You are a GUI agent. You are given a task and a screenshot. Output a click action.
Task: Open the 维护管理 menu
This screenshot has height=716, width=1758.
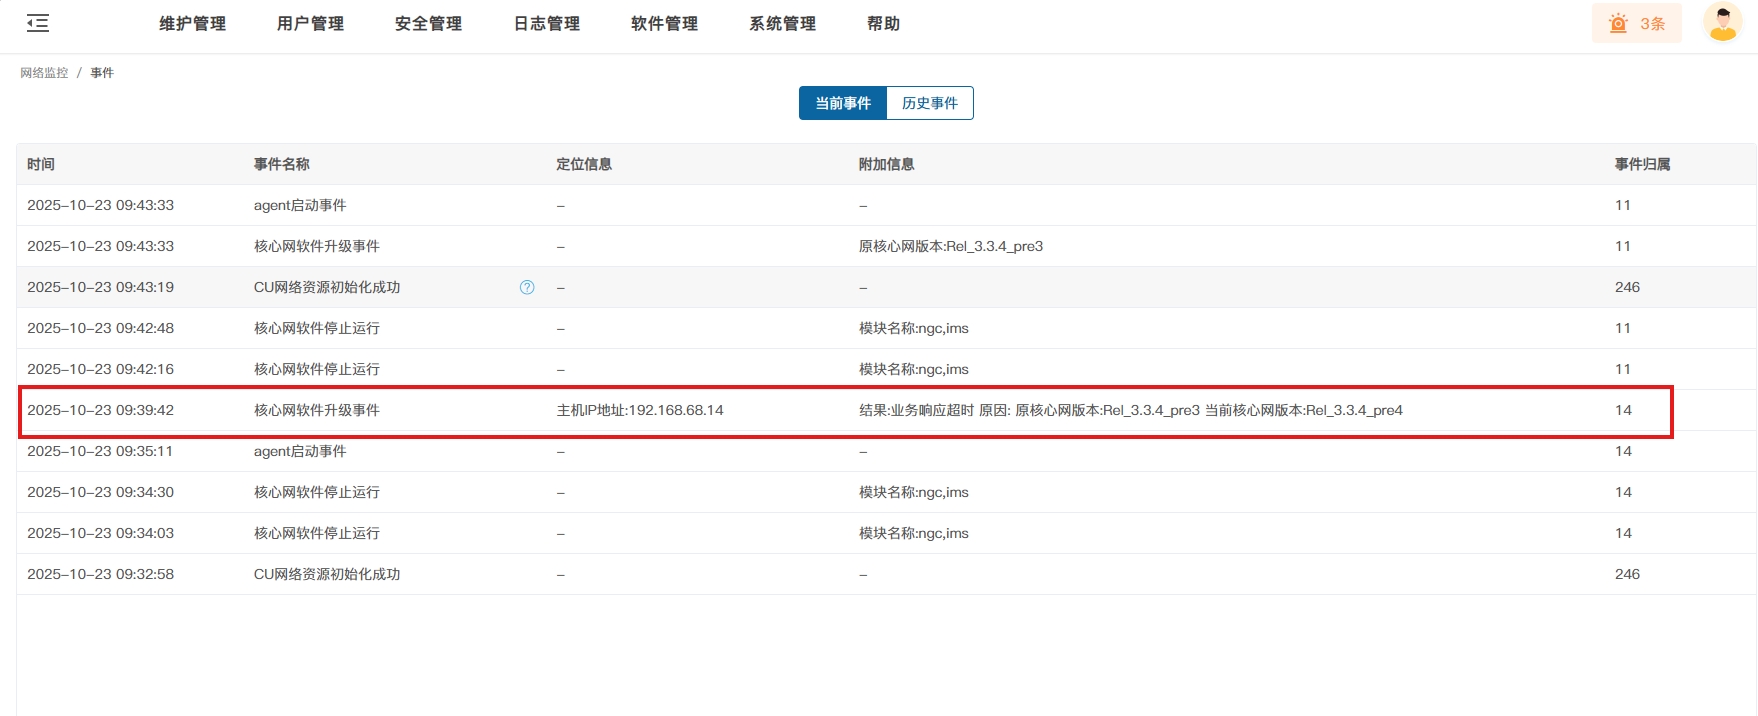192,24
